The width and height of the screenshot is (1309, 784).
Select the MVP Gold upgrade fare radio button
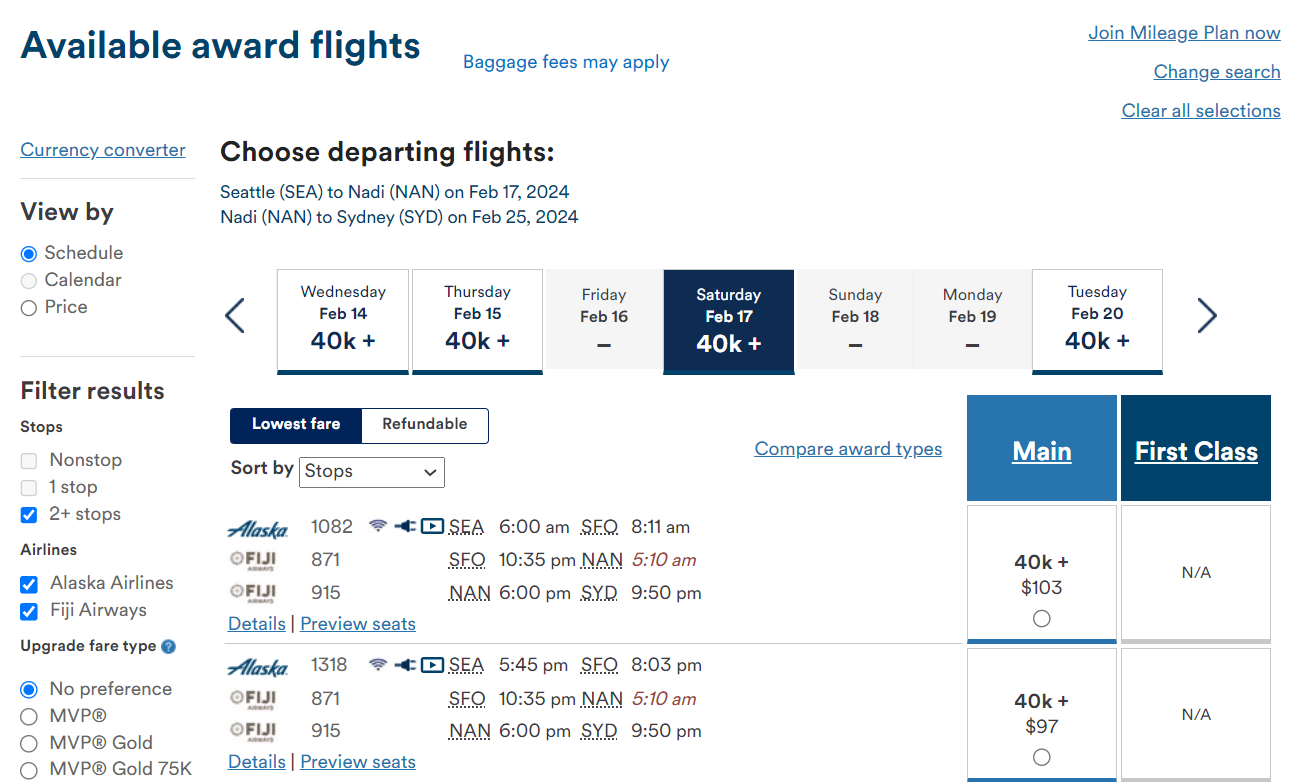(30, 742)
